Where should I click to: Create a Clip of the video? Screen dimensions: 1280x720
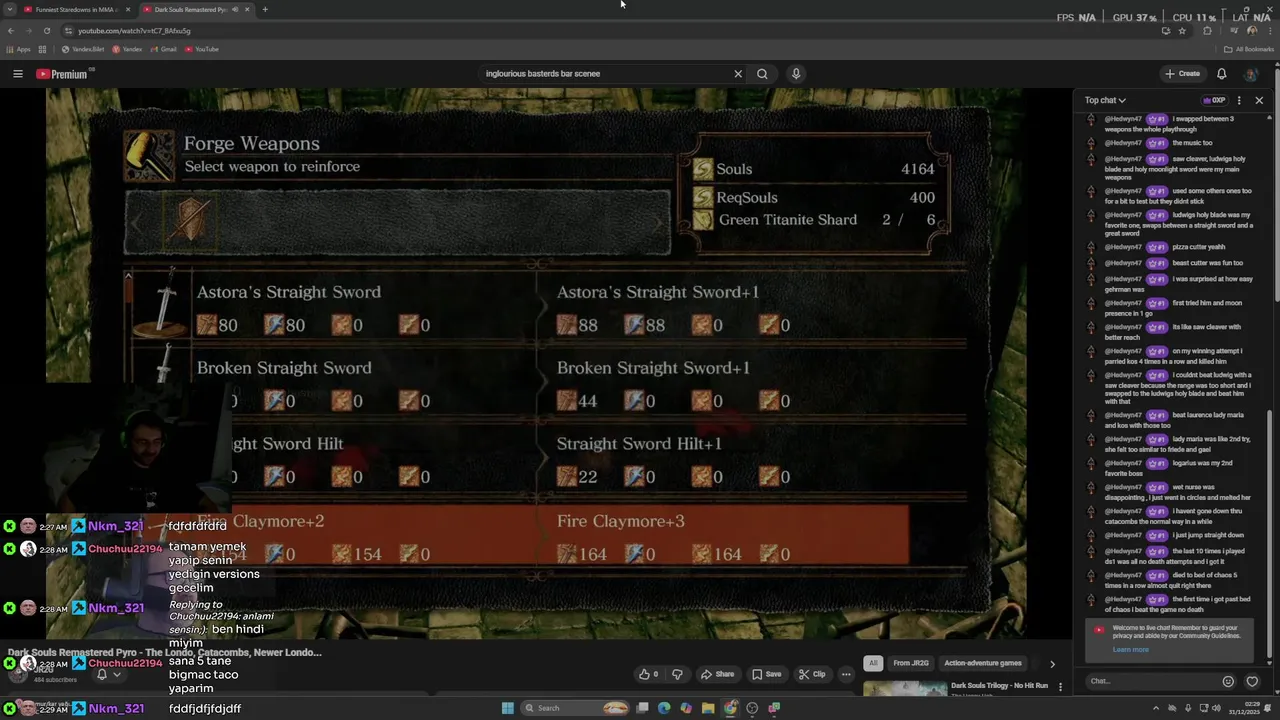[812, 674]
